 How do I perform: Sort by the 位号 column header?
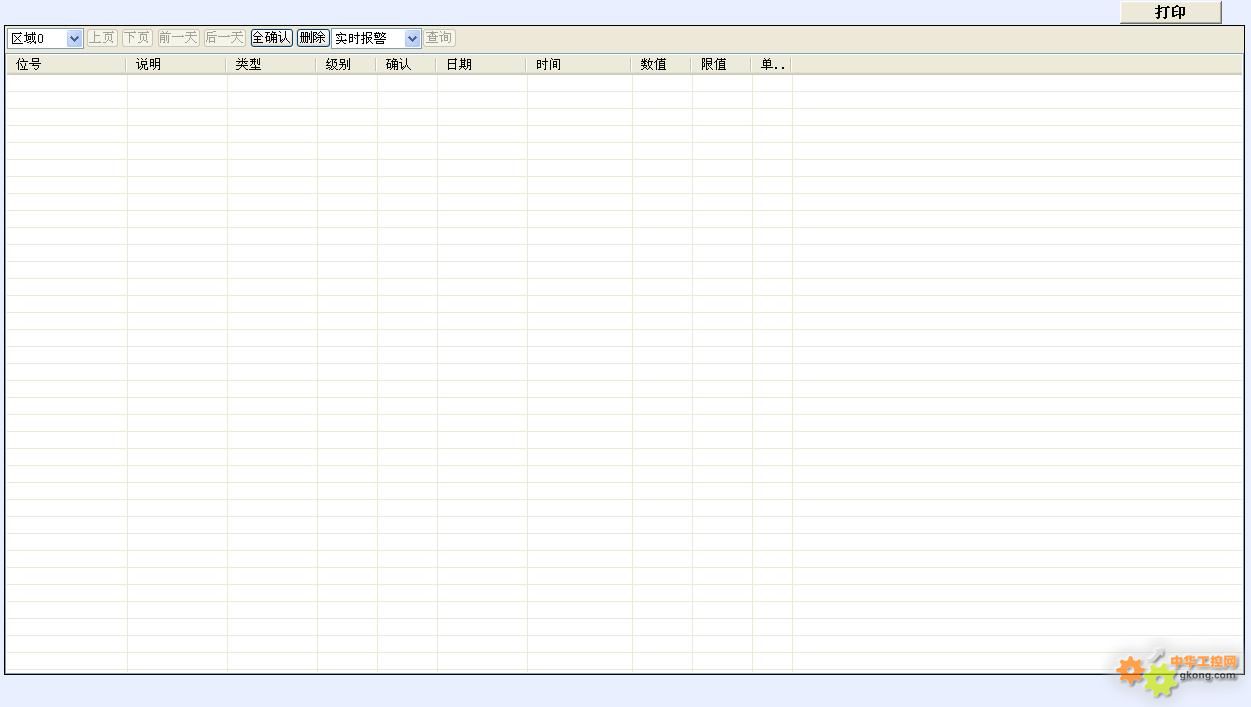66,64
